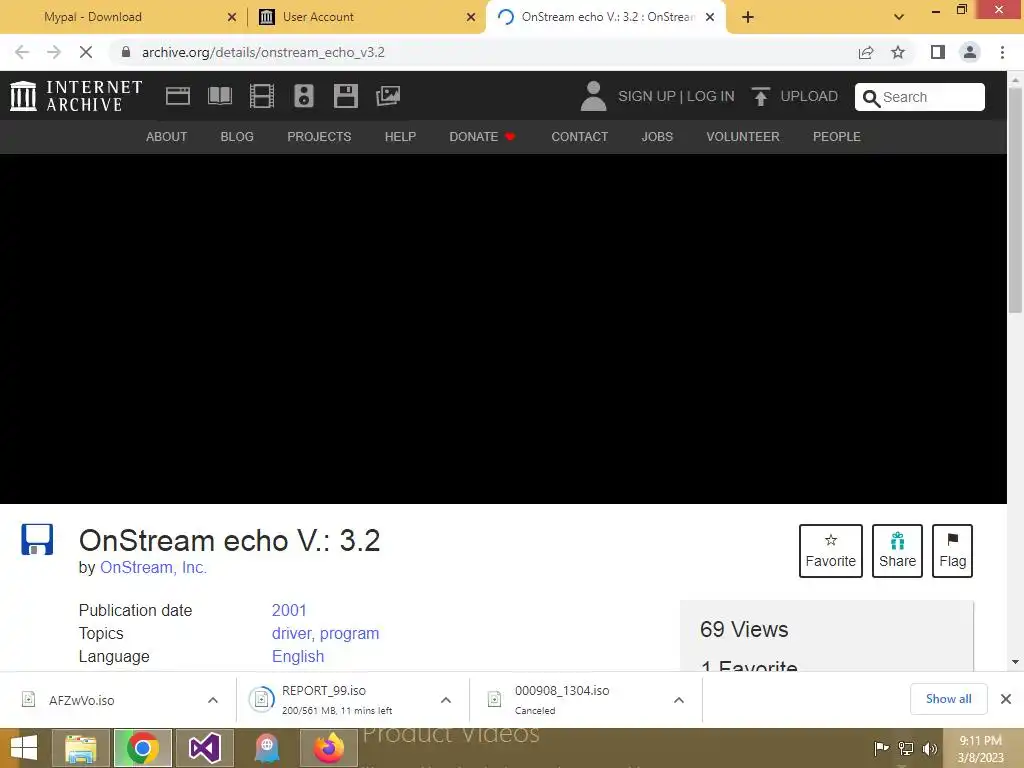
Task: Open the VOLUNTEER menu item
Action: pyautogui.click(x=743, y=136)
